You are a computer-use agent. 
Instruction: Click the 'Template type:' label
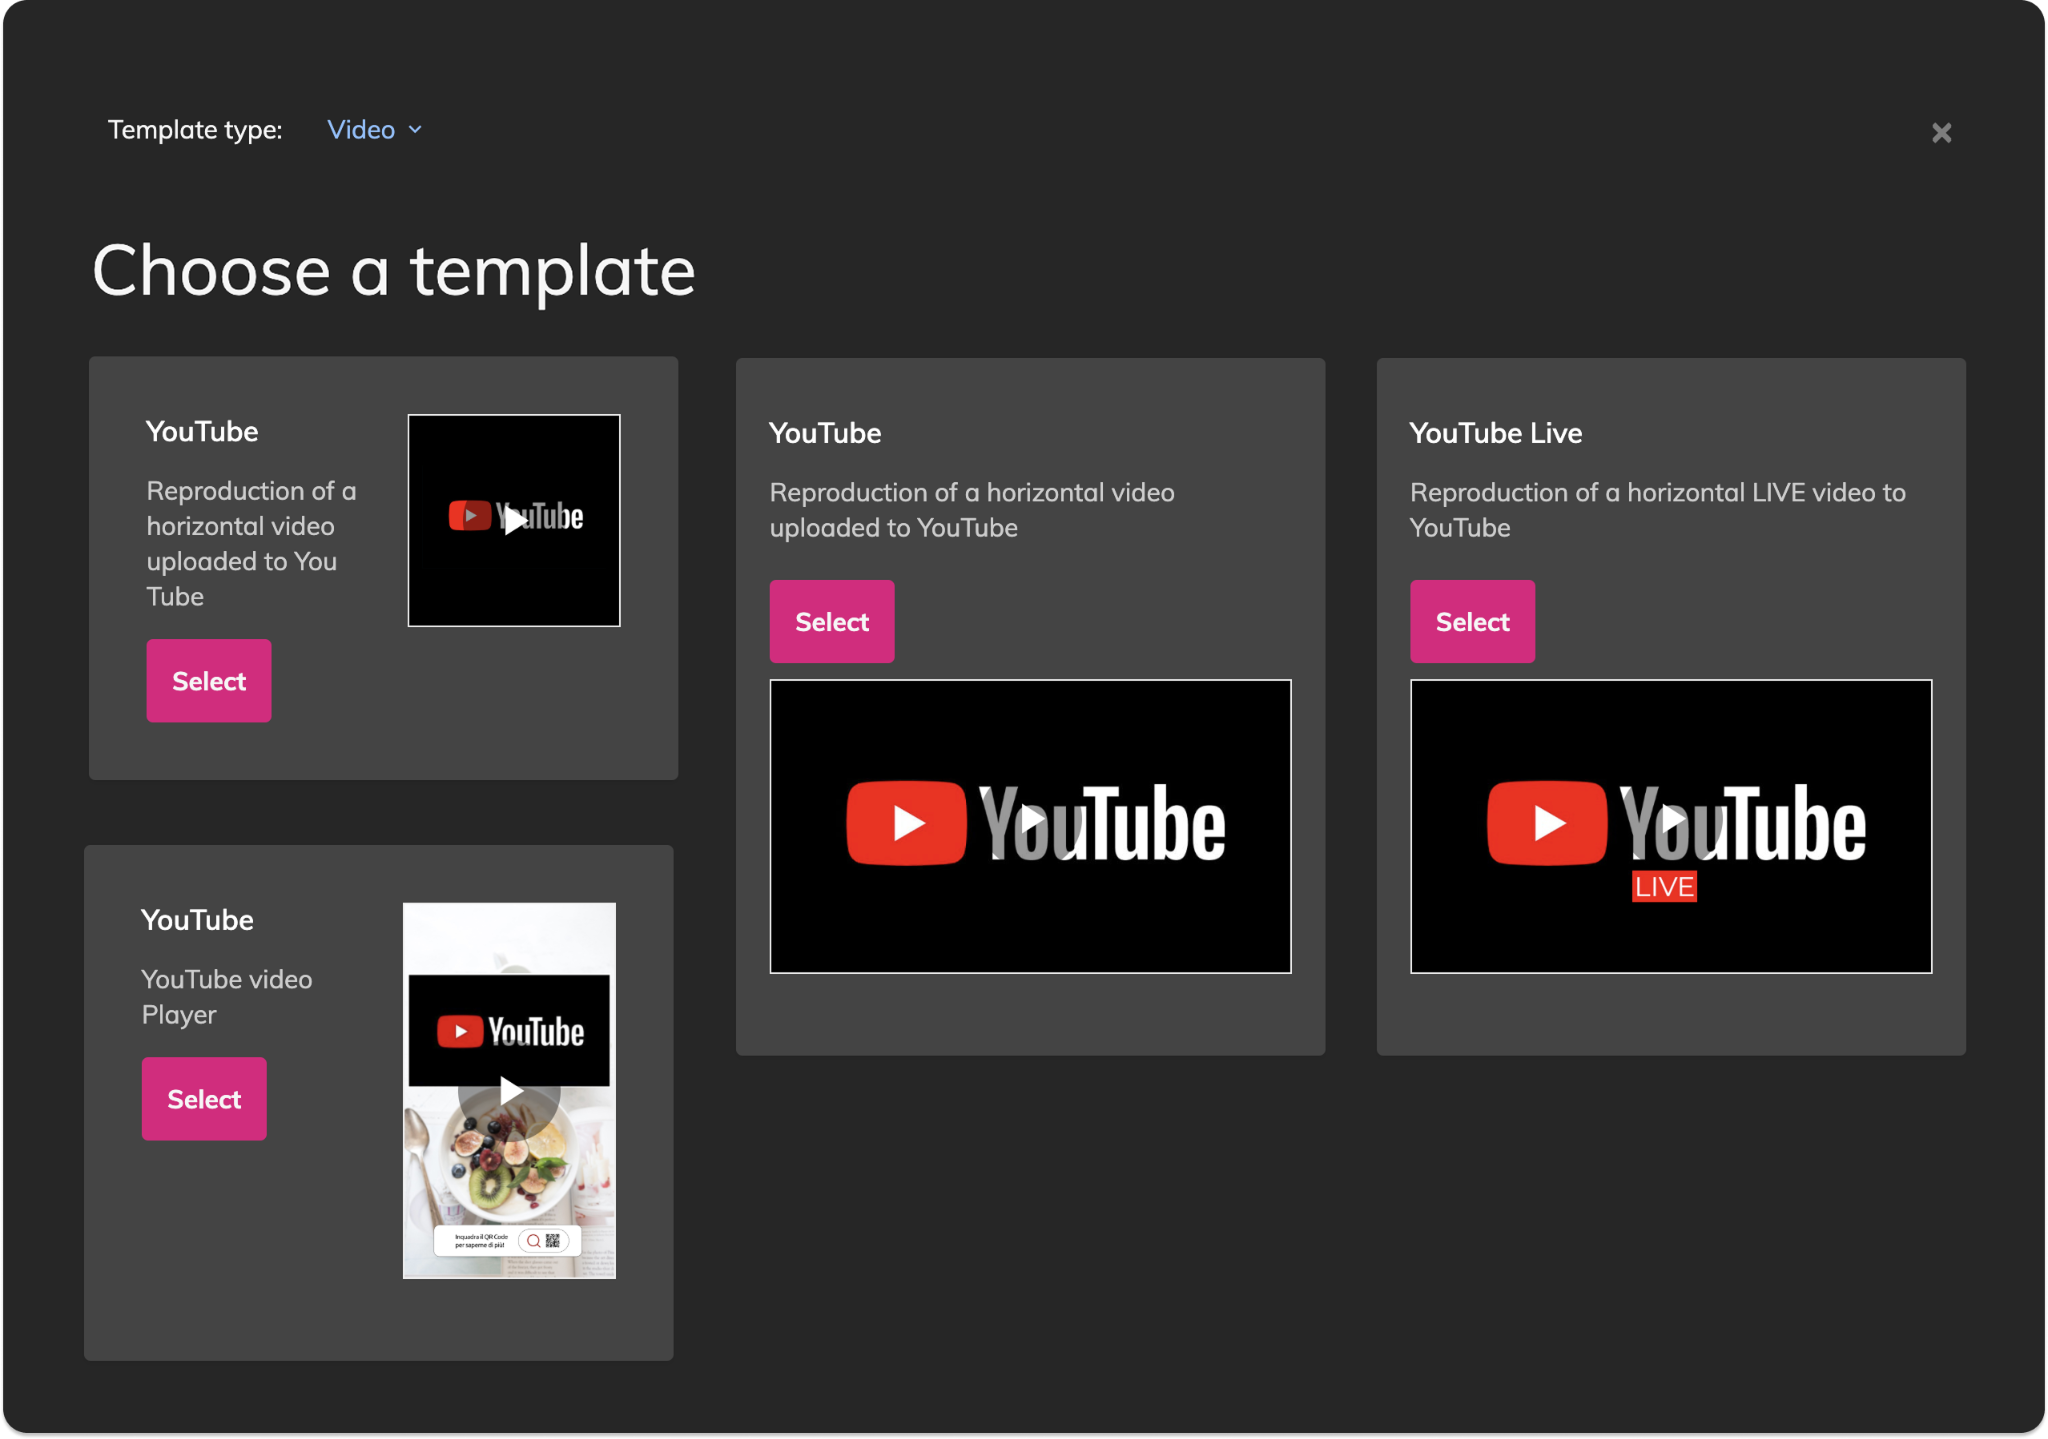(x=195, y=130)
